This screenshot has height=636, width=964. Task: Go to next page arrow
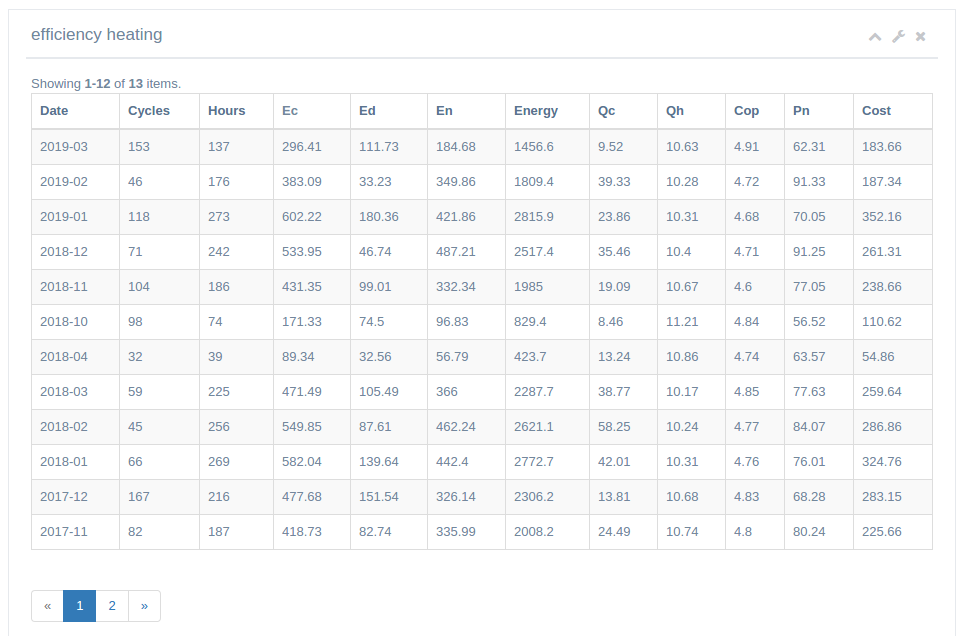(x=144, y=606)
